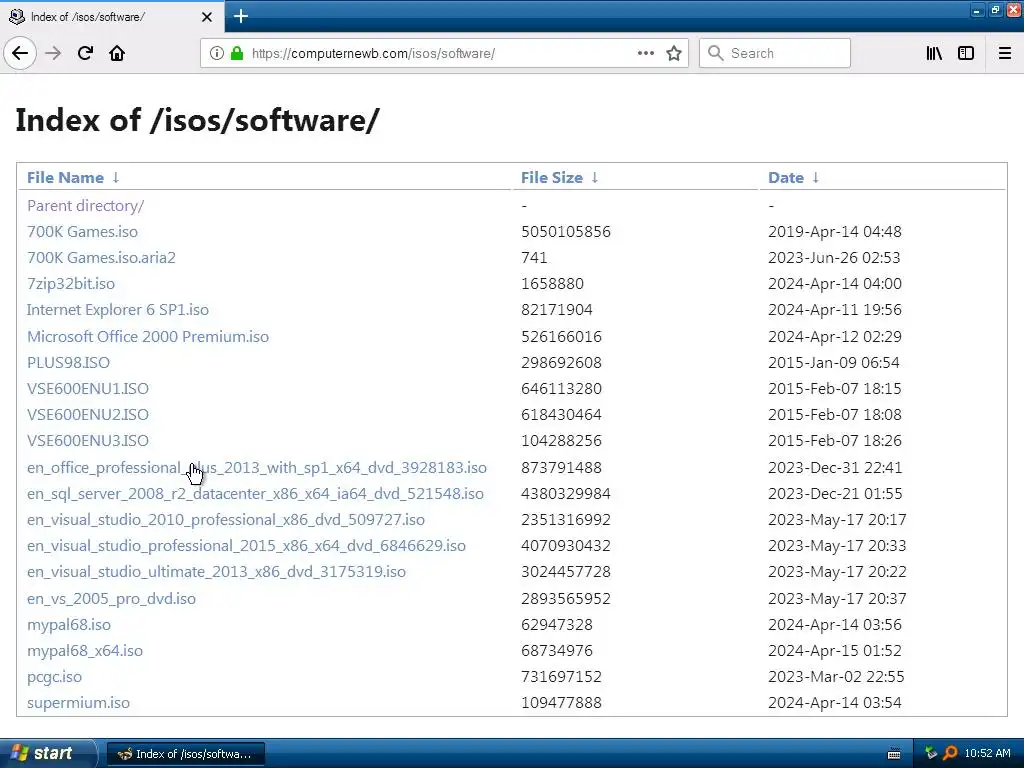Open en_office_professional_plus_2013 x64 iso link
The image size is (1024, 768).
(x=257, y=468)
